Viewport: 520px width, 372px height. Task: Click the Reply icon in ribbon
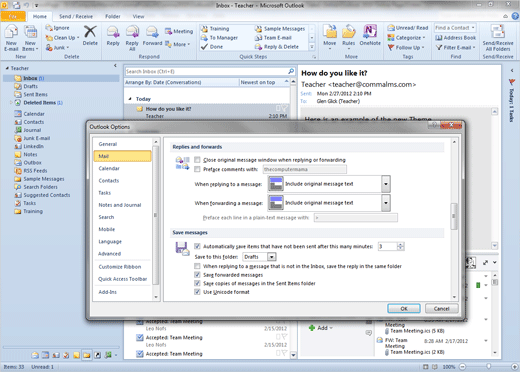[x=113, y=33]
